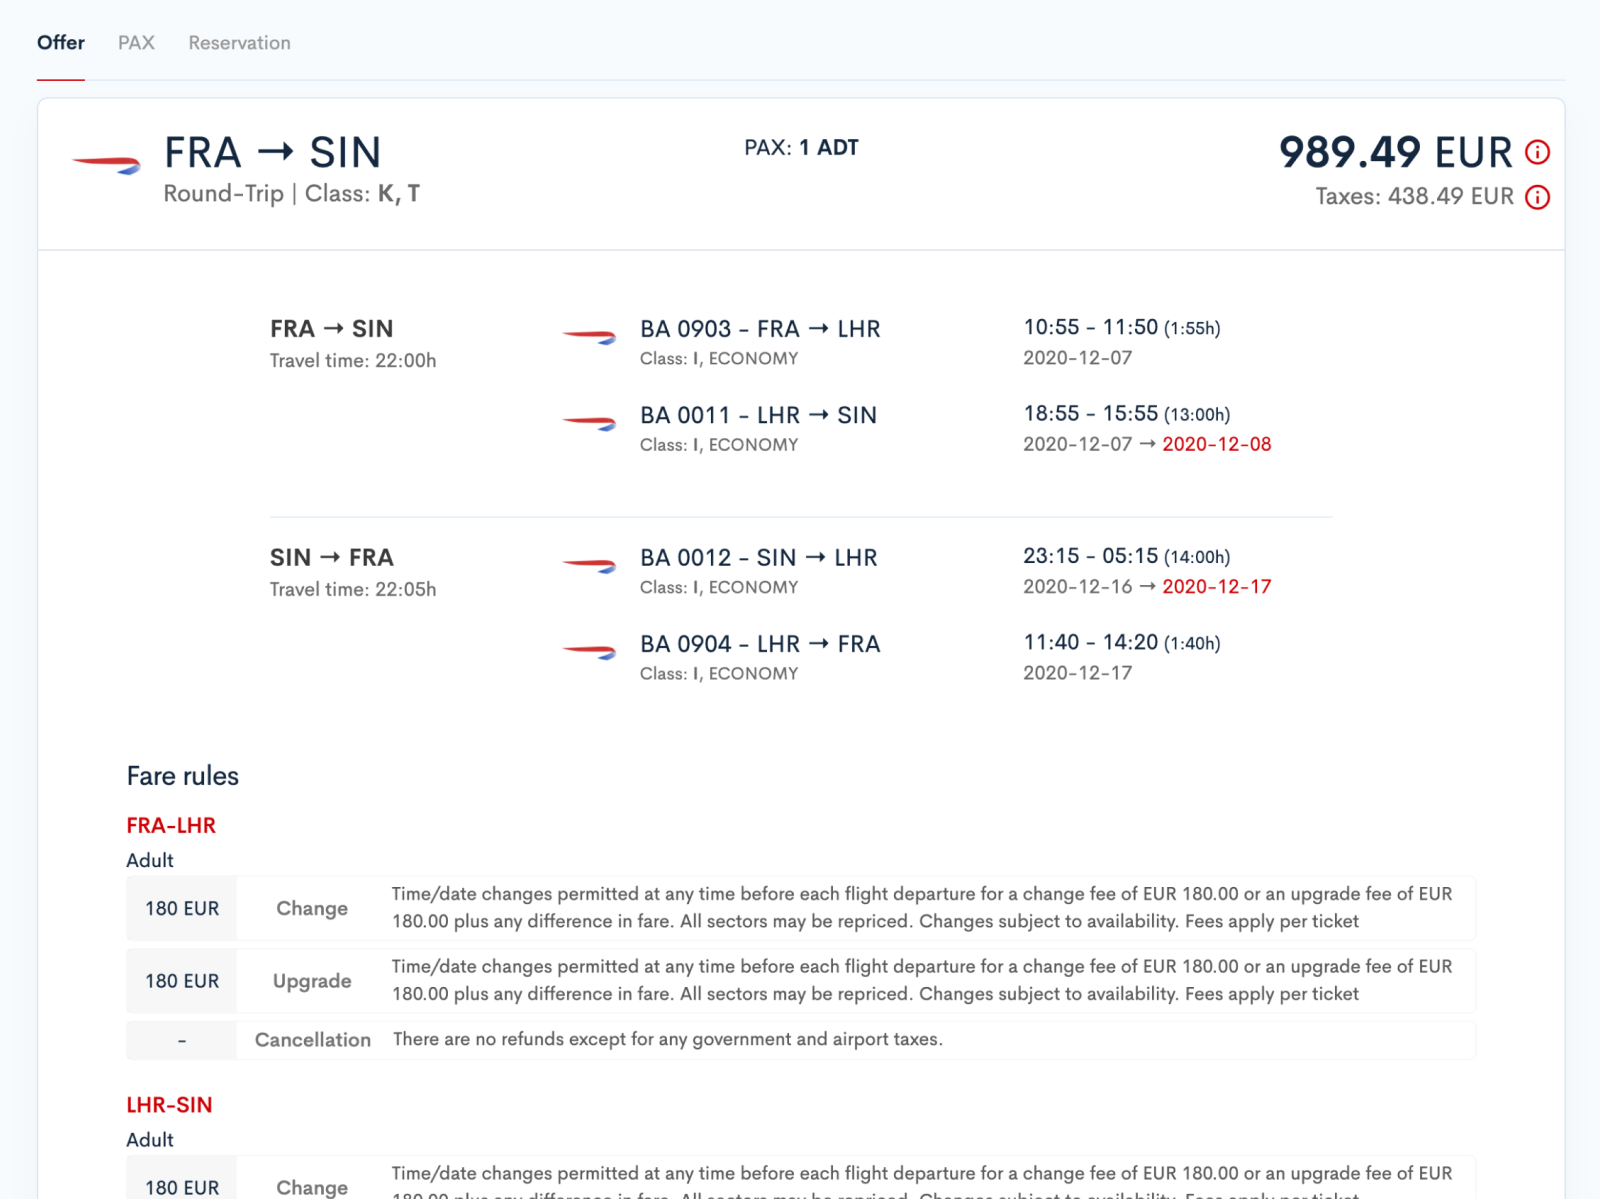Click date 2020-12-07 under BA 0903 times

(1077, 358)
